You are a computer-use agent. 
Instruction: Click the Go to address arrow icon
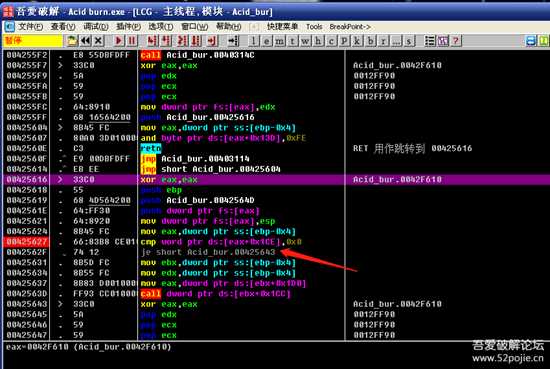pos(233,41)
